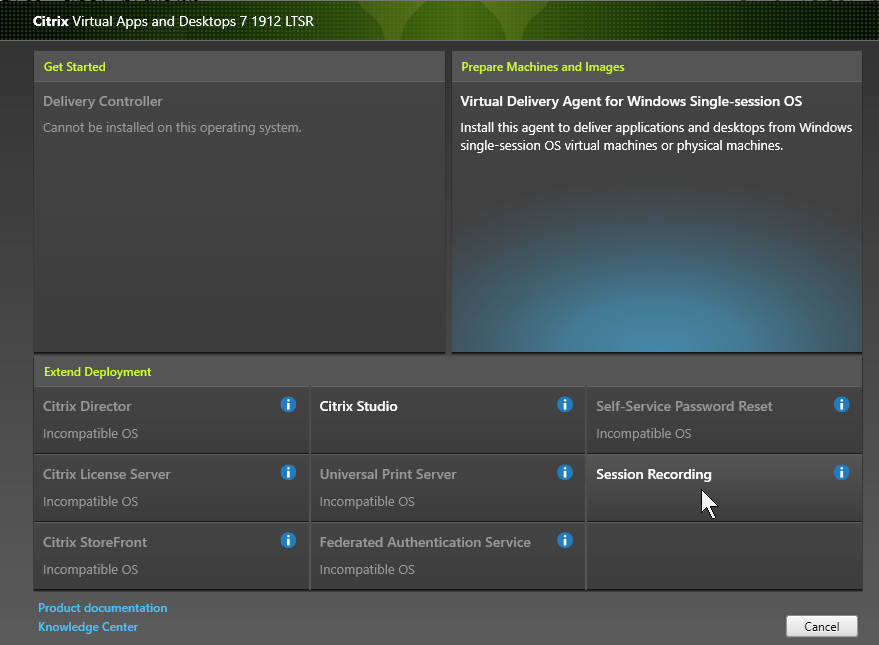Click the Citrix Studio tile title
The width and height of the screenshot is (879, 645).
(x=358, y=406)
